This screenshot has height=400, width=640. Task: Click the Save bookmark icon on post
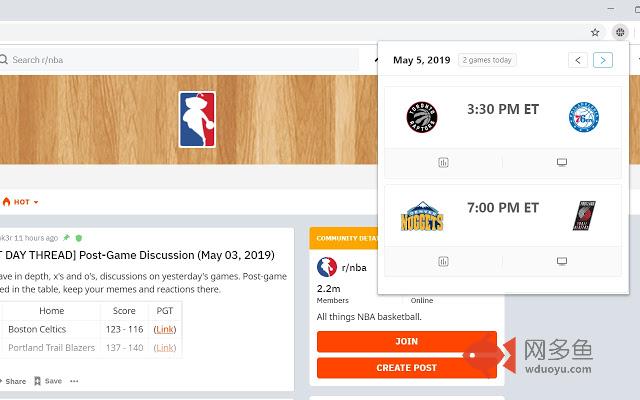[x=37, y=381]
